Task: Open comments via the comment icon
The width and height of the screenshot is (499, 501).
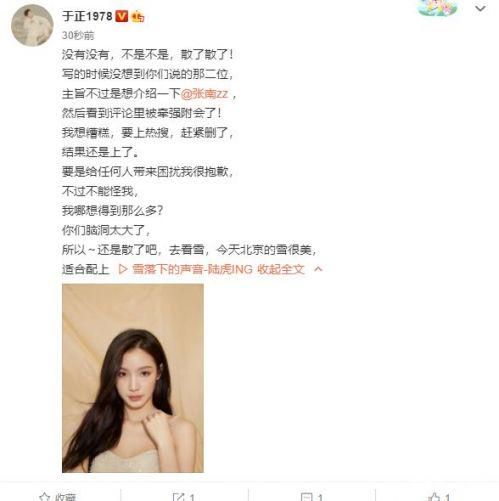Action: (306, 497)
